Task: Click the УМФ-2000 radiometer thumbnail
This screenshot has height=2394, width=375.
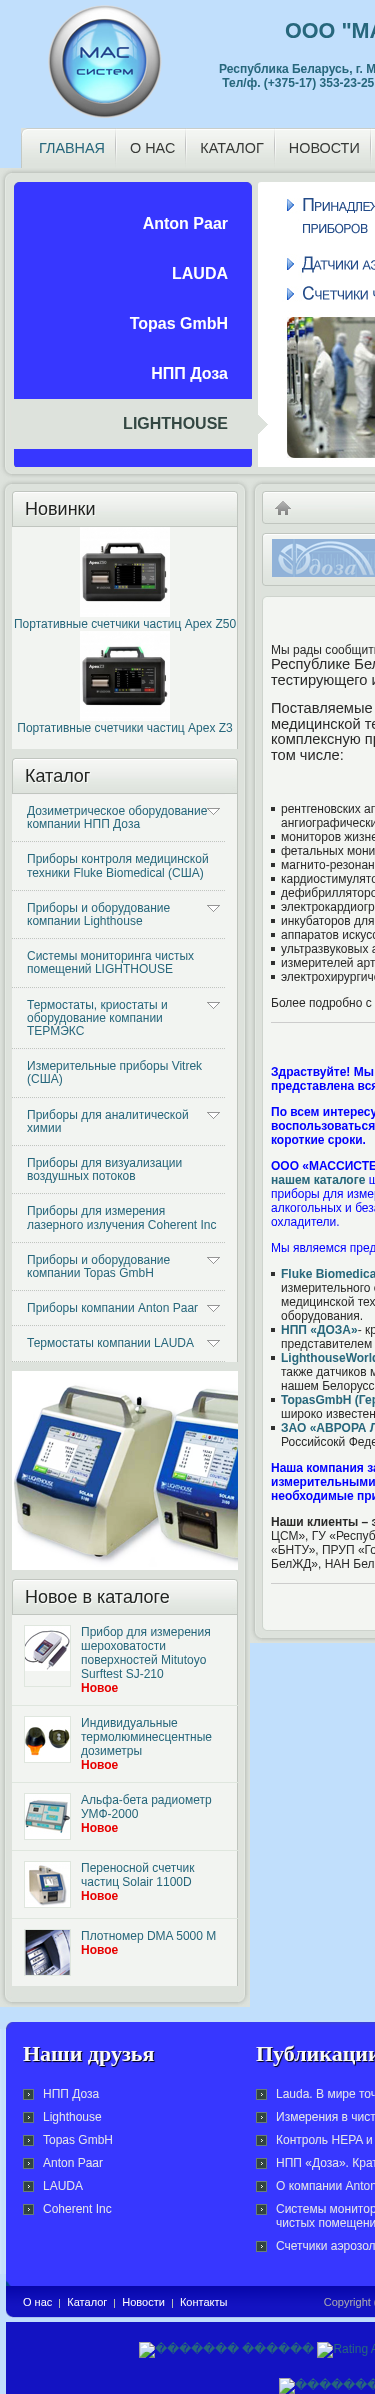Action: click(48, 1817)
